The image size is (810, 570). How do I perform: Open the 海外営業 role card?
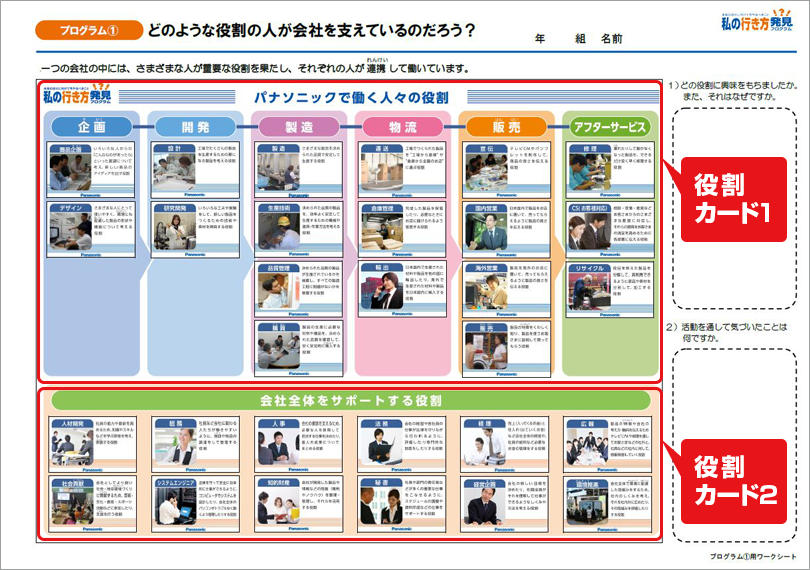[x=506, y=289]
